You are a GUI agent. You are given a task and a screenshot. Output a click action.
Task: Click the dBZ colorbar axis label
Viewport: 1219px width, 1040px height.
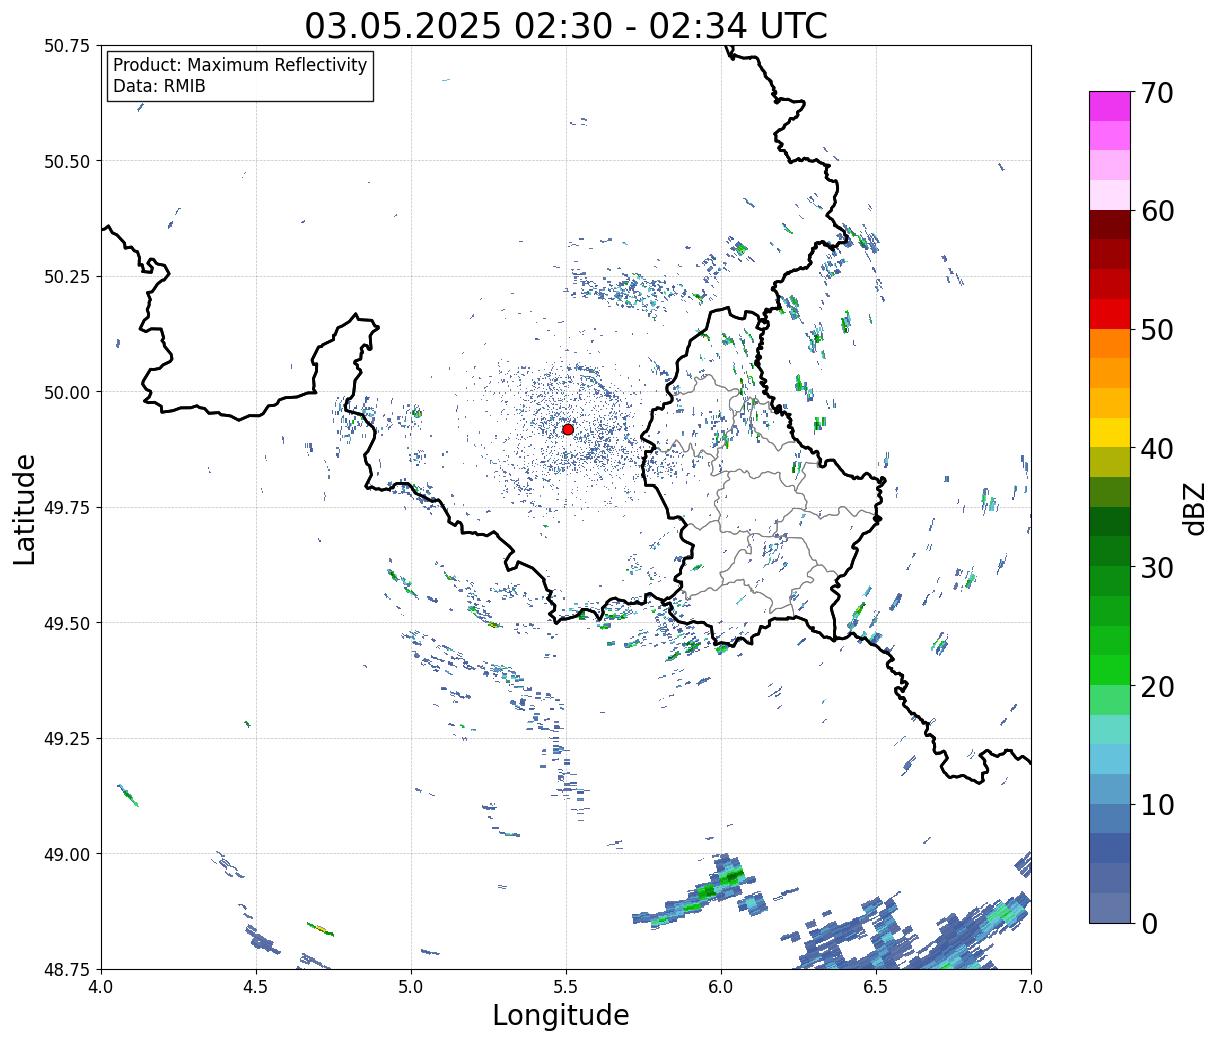[1194, 508]
